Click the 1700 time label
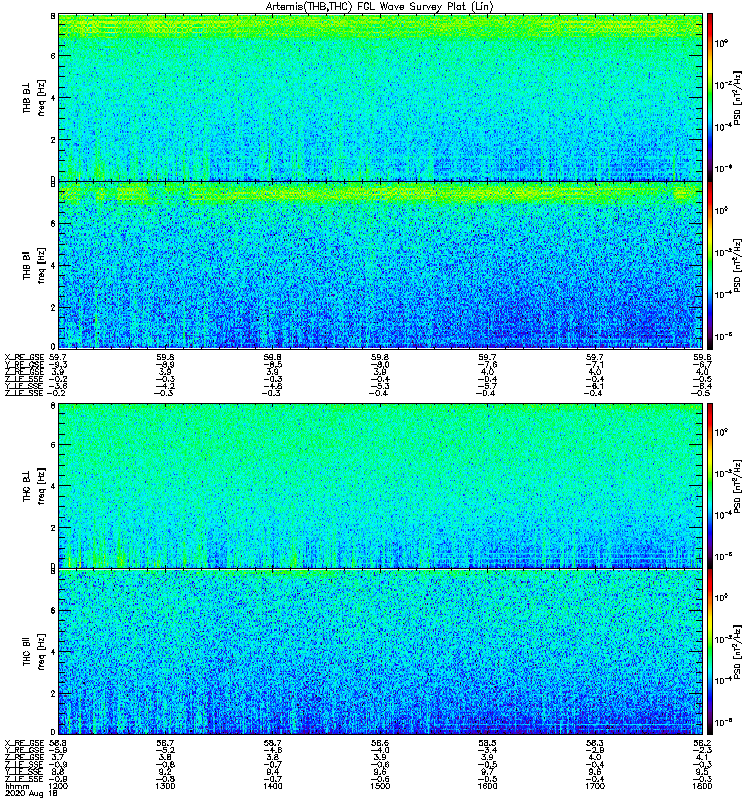The width and height of the screenshot is (750, 800). [x=595, y=786]
